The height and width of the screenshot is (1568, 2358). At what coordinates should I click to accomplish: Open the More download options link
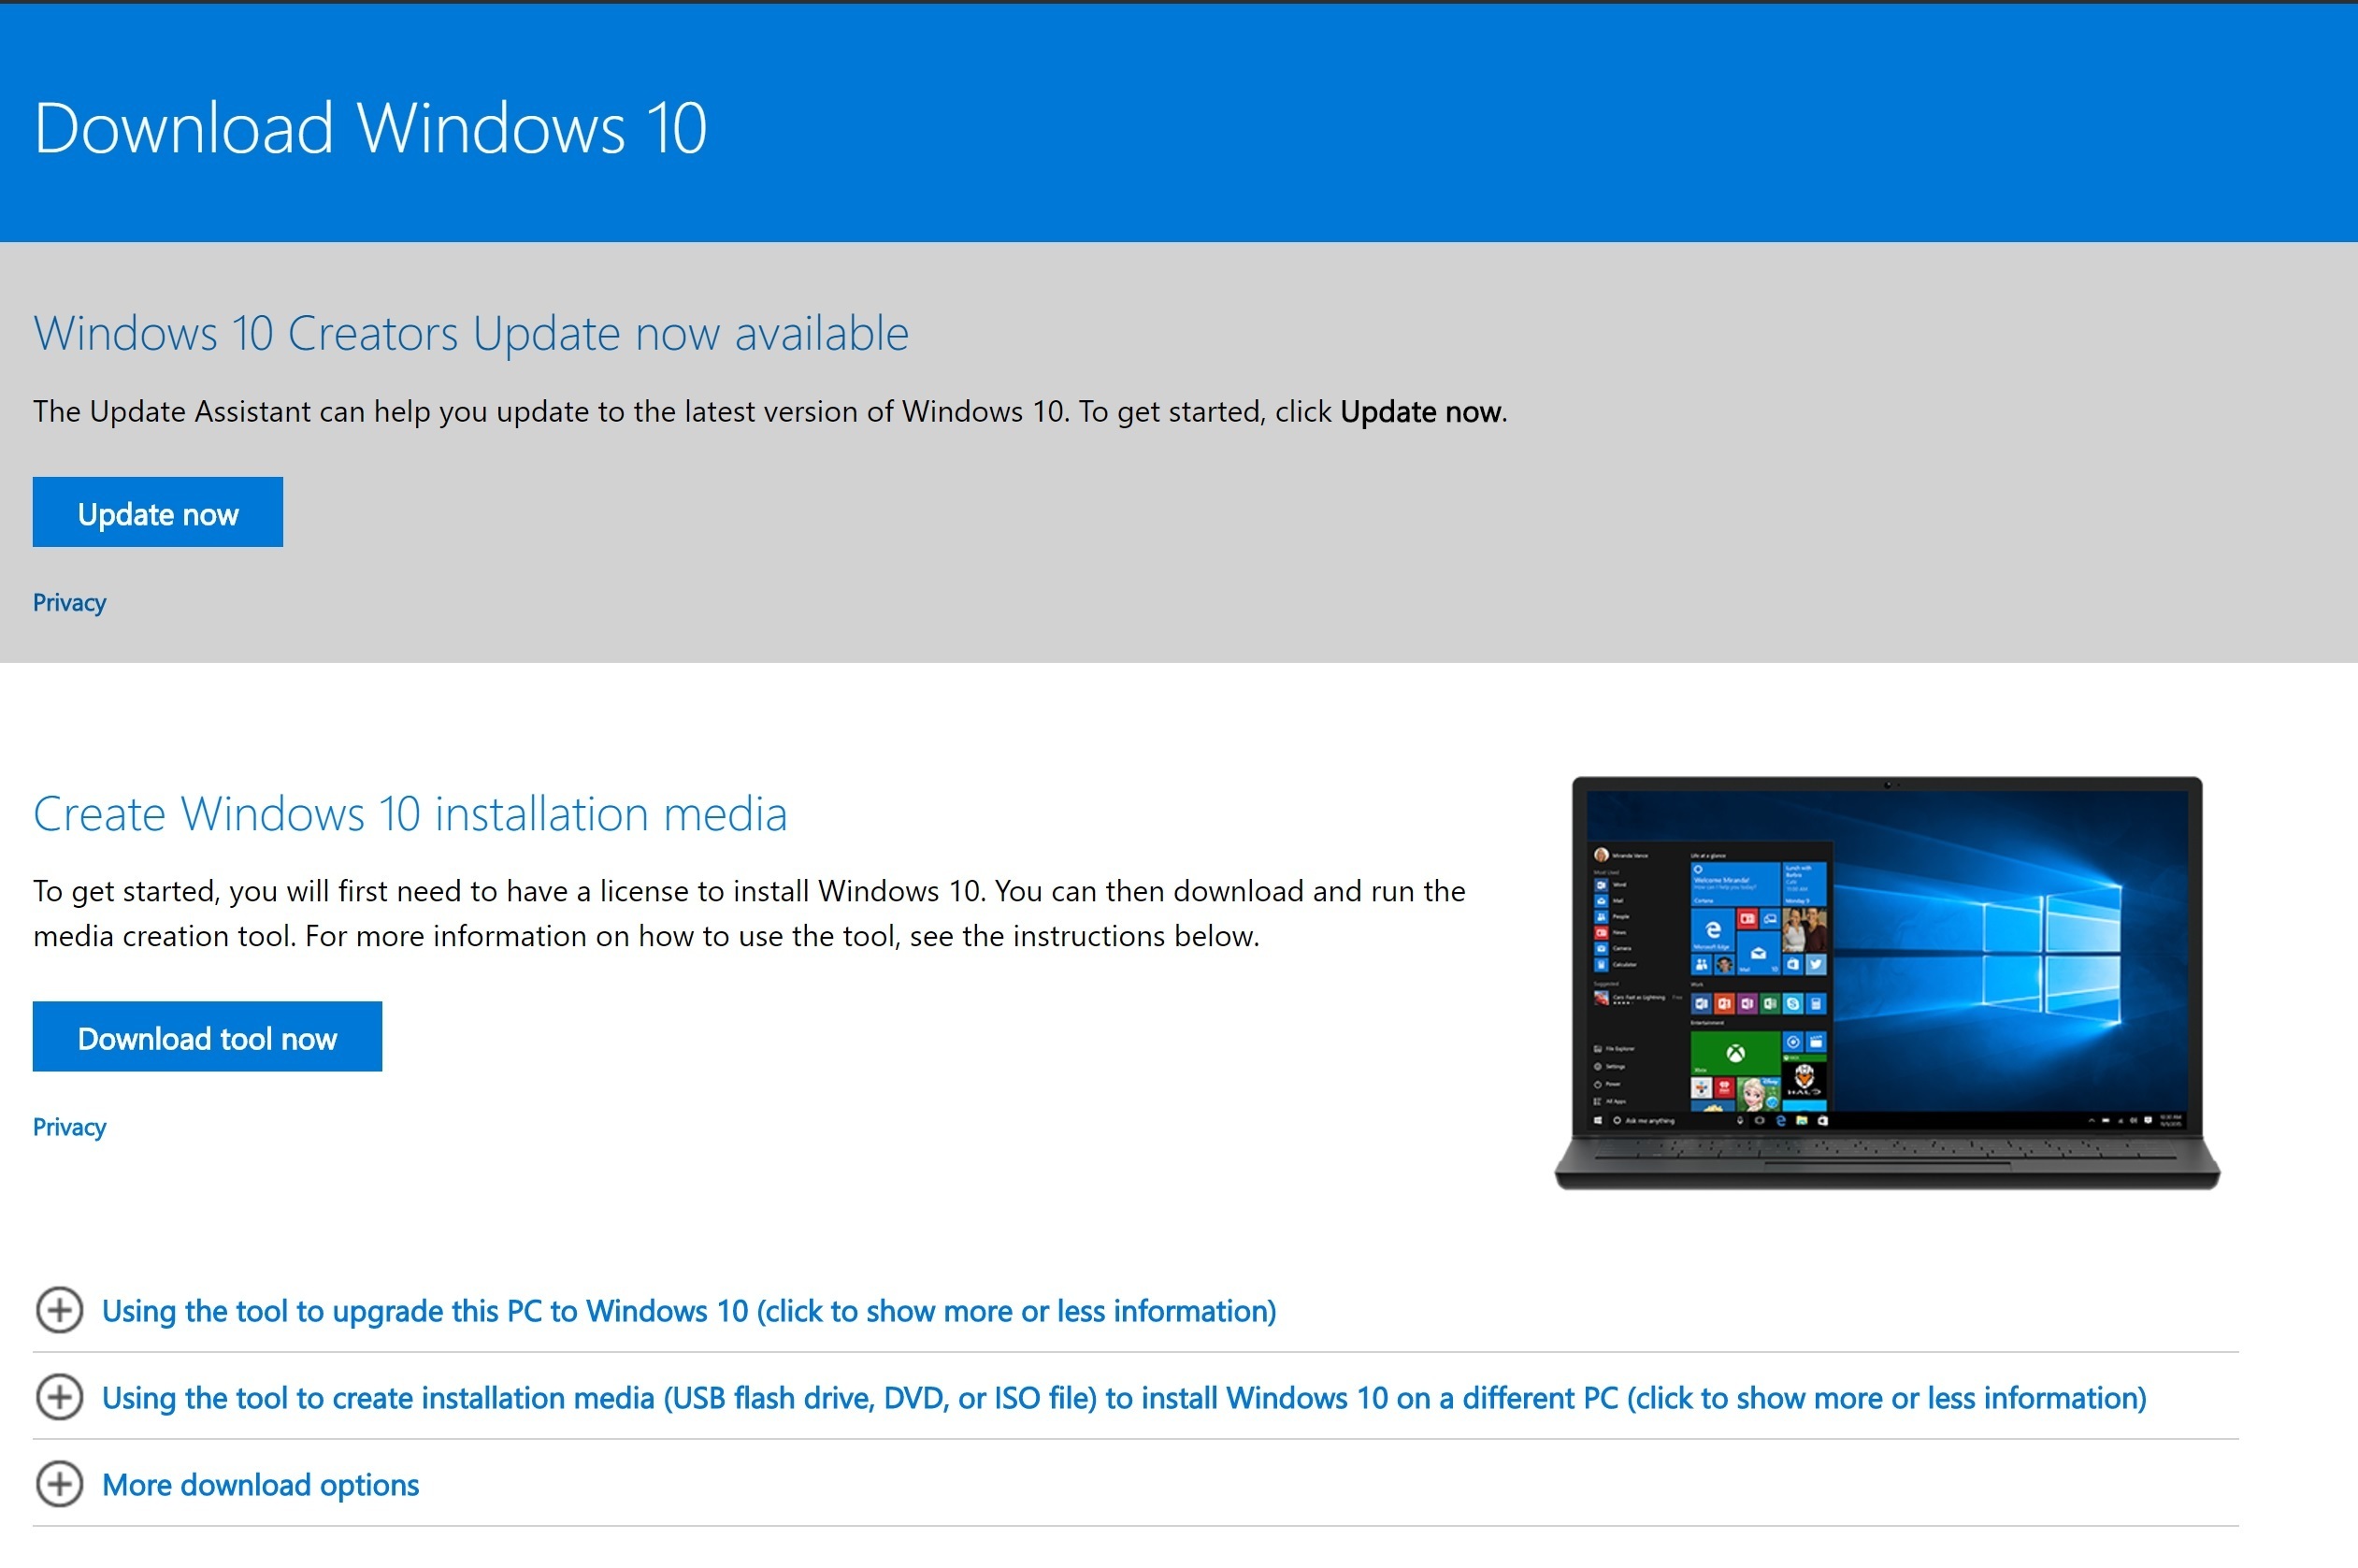[260, 1485]
